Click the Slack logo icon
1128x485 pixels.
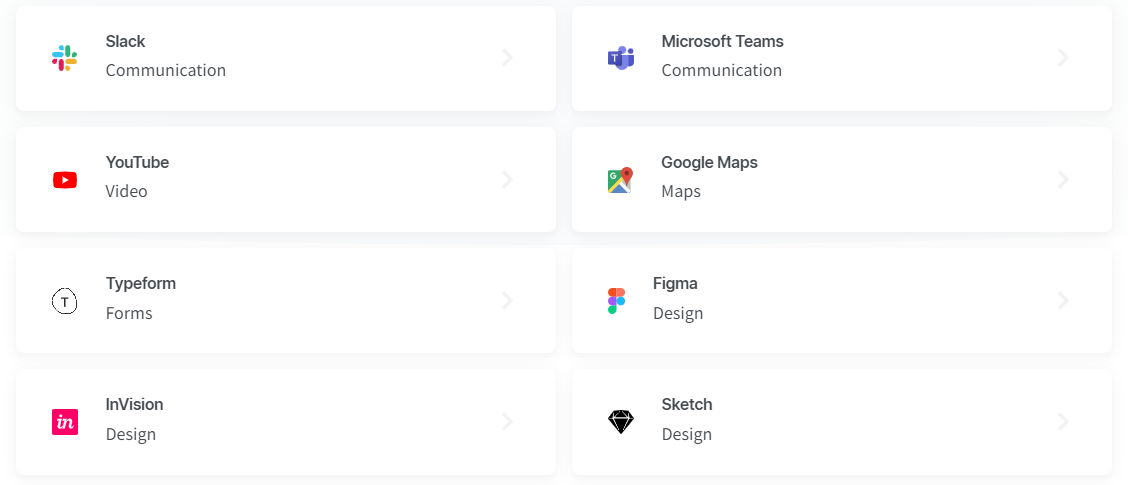(x=65, y=58)
